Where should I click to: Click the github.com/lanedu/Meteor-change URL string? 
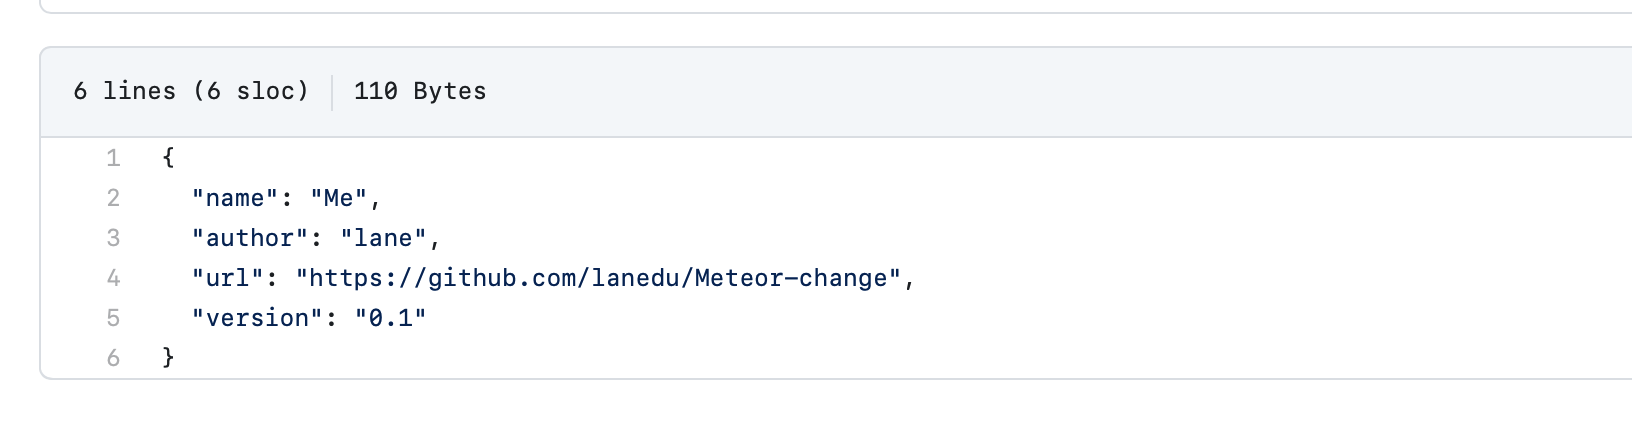pos(599,278)
